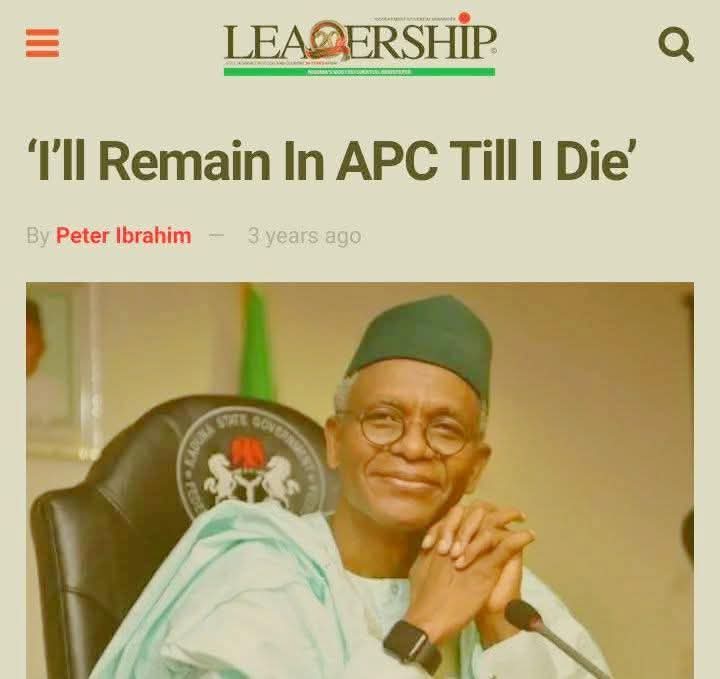This screenshot has height=679, width=720.
Task: Open search with the magnifier icon
Action: [x=676, y=44]
